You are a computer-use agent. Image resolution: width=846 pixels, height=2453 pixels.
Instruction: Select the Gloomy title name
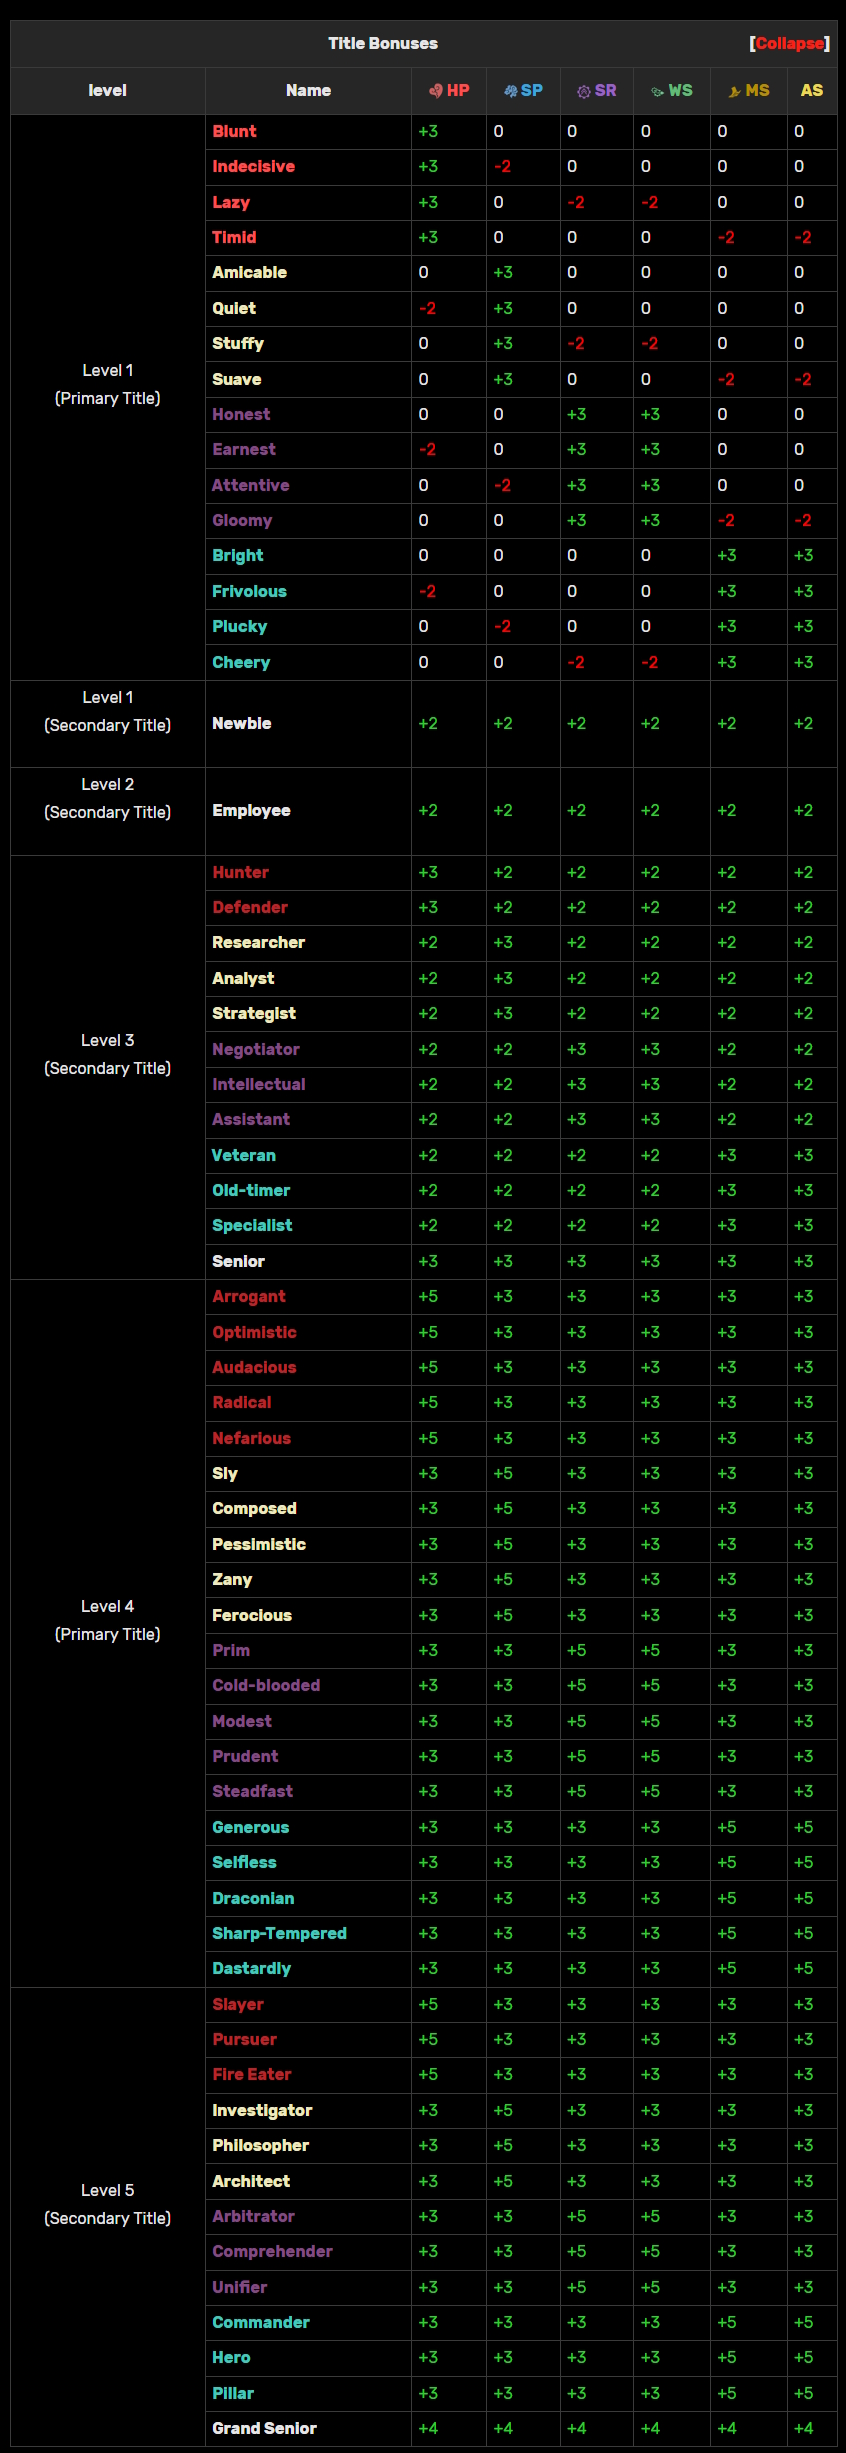click(x=242, y=521)
